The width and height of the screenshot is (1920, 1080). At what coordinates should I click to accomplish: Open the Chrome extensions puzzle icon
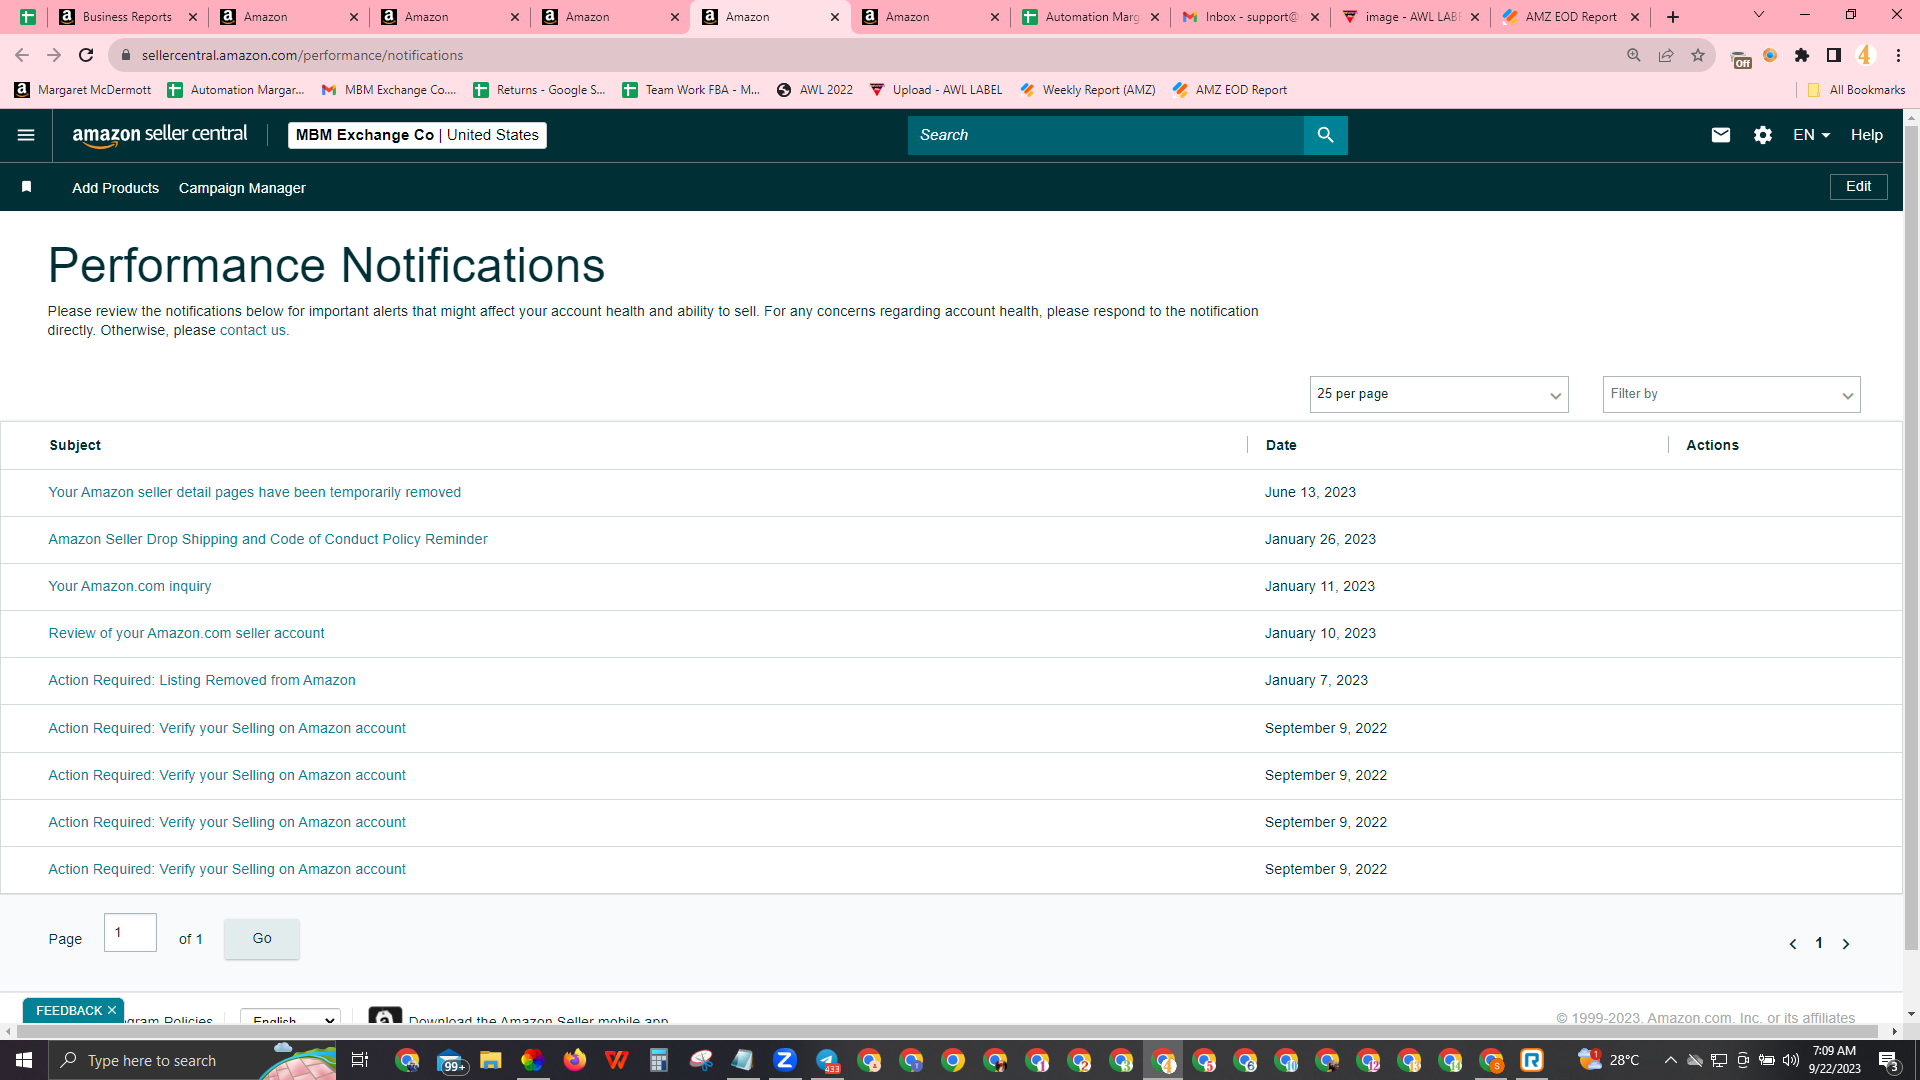(x=1802, y=55)
